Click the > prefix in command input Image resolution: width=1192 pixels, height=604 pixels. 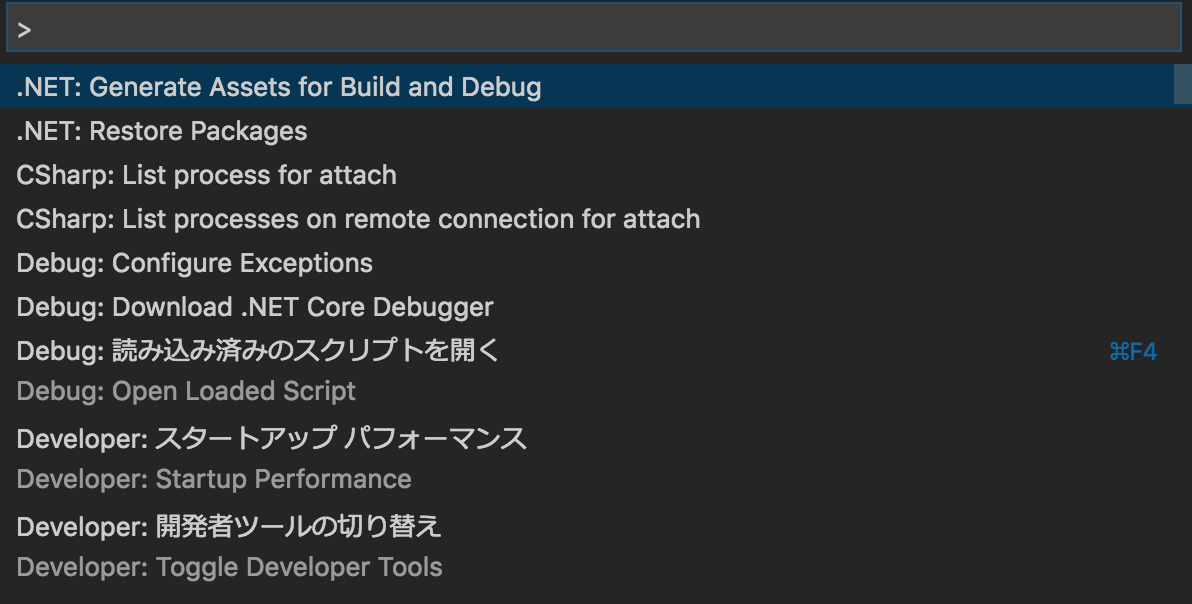point(24,30)
